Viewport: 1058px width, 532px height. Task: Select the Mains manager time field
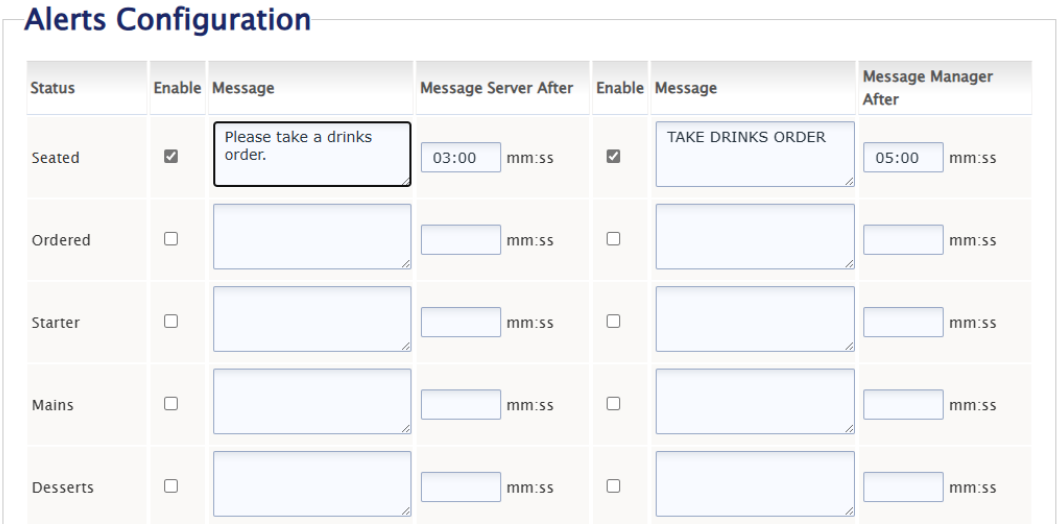tap(902, 405)
